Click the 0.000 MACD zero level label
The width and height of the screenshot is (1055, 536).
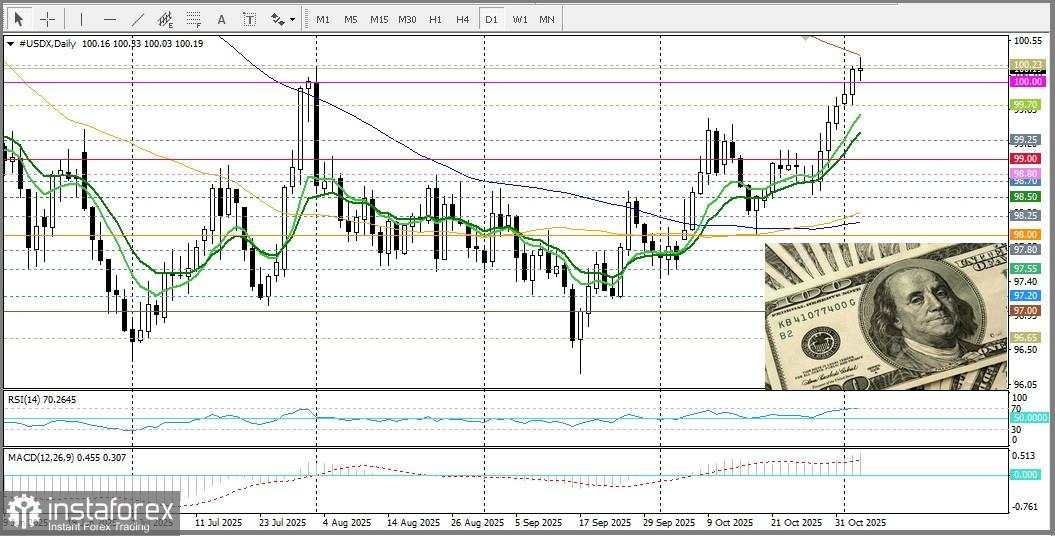(x=1026, y=474)
